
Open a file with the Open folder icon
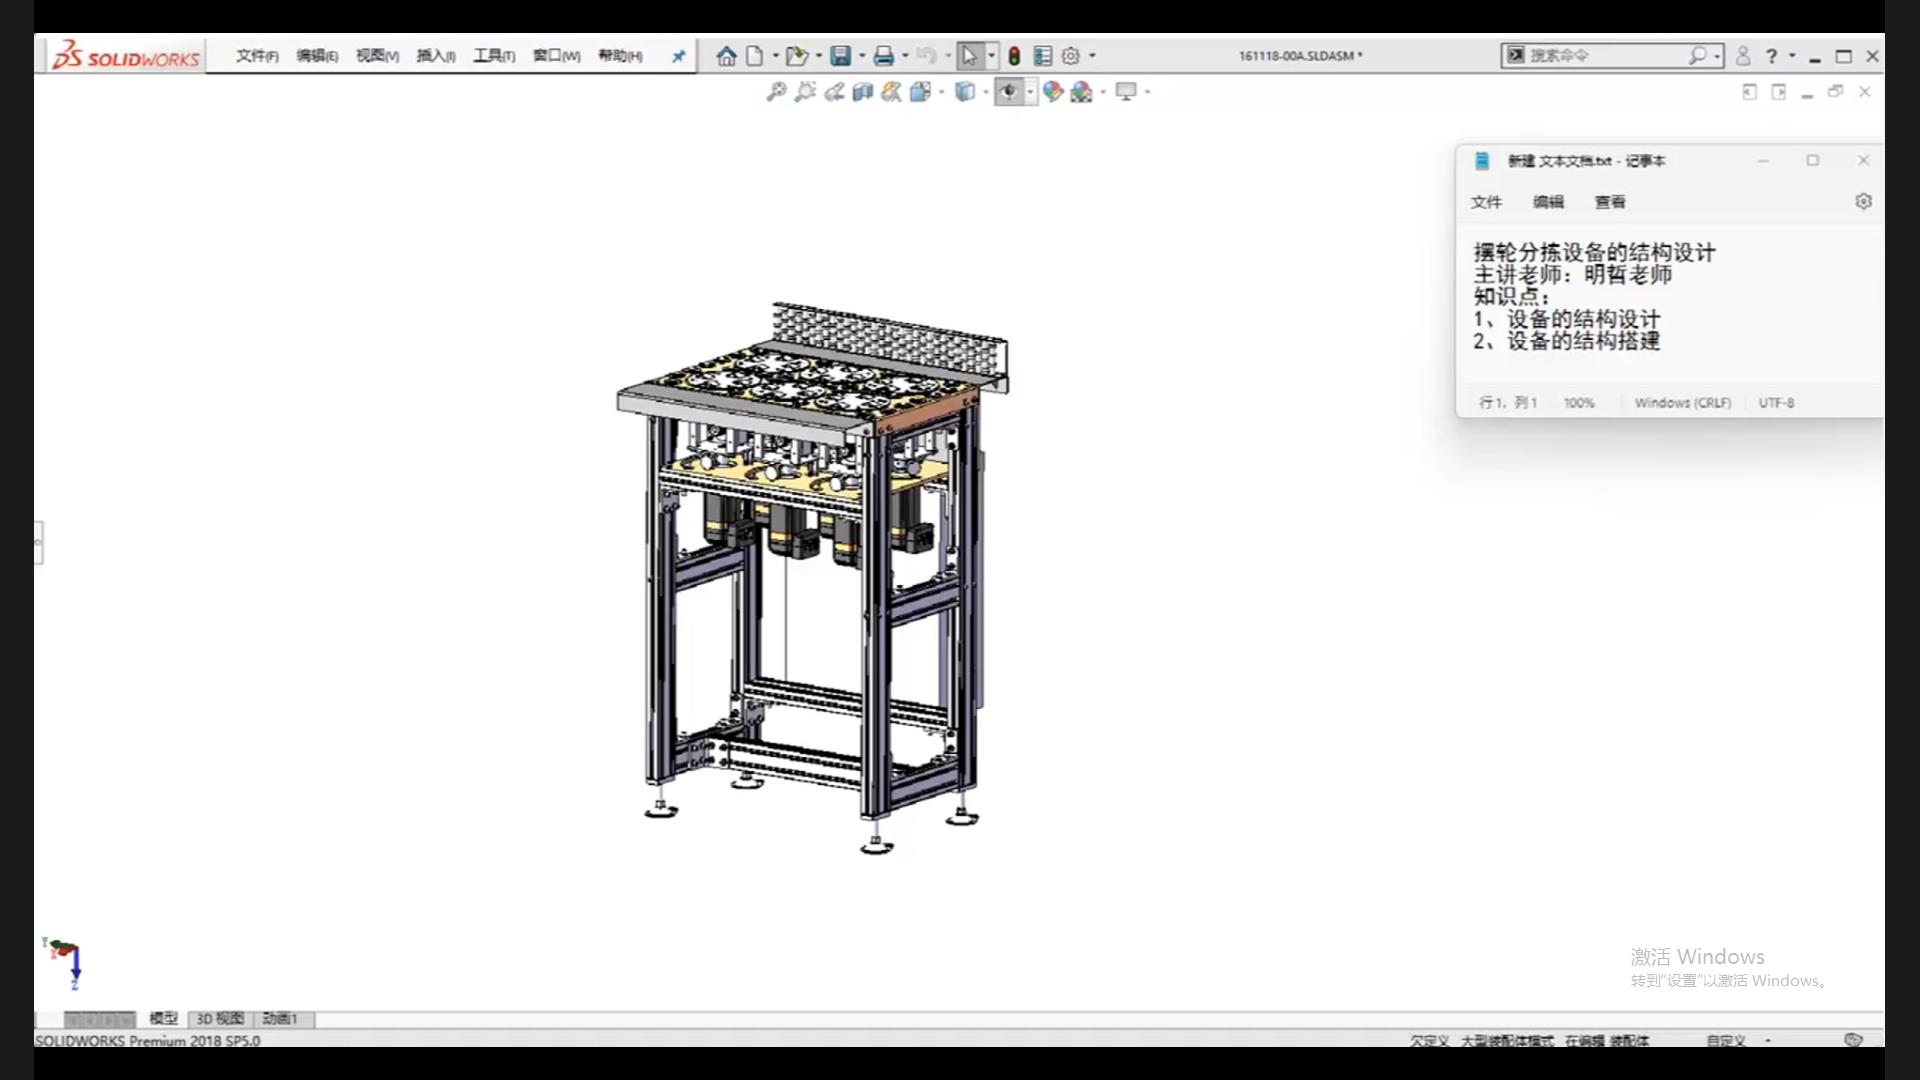coord(796,56)
